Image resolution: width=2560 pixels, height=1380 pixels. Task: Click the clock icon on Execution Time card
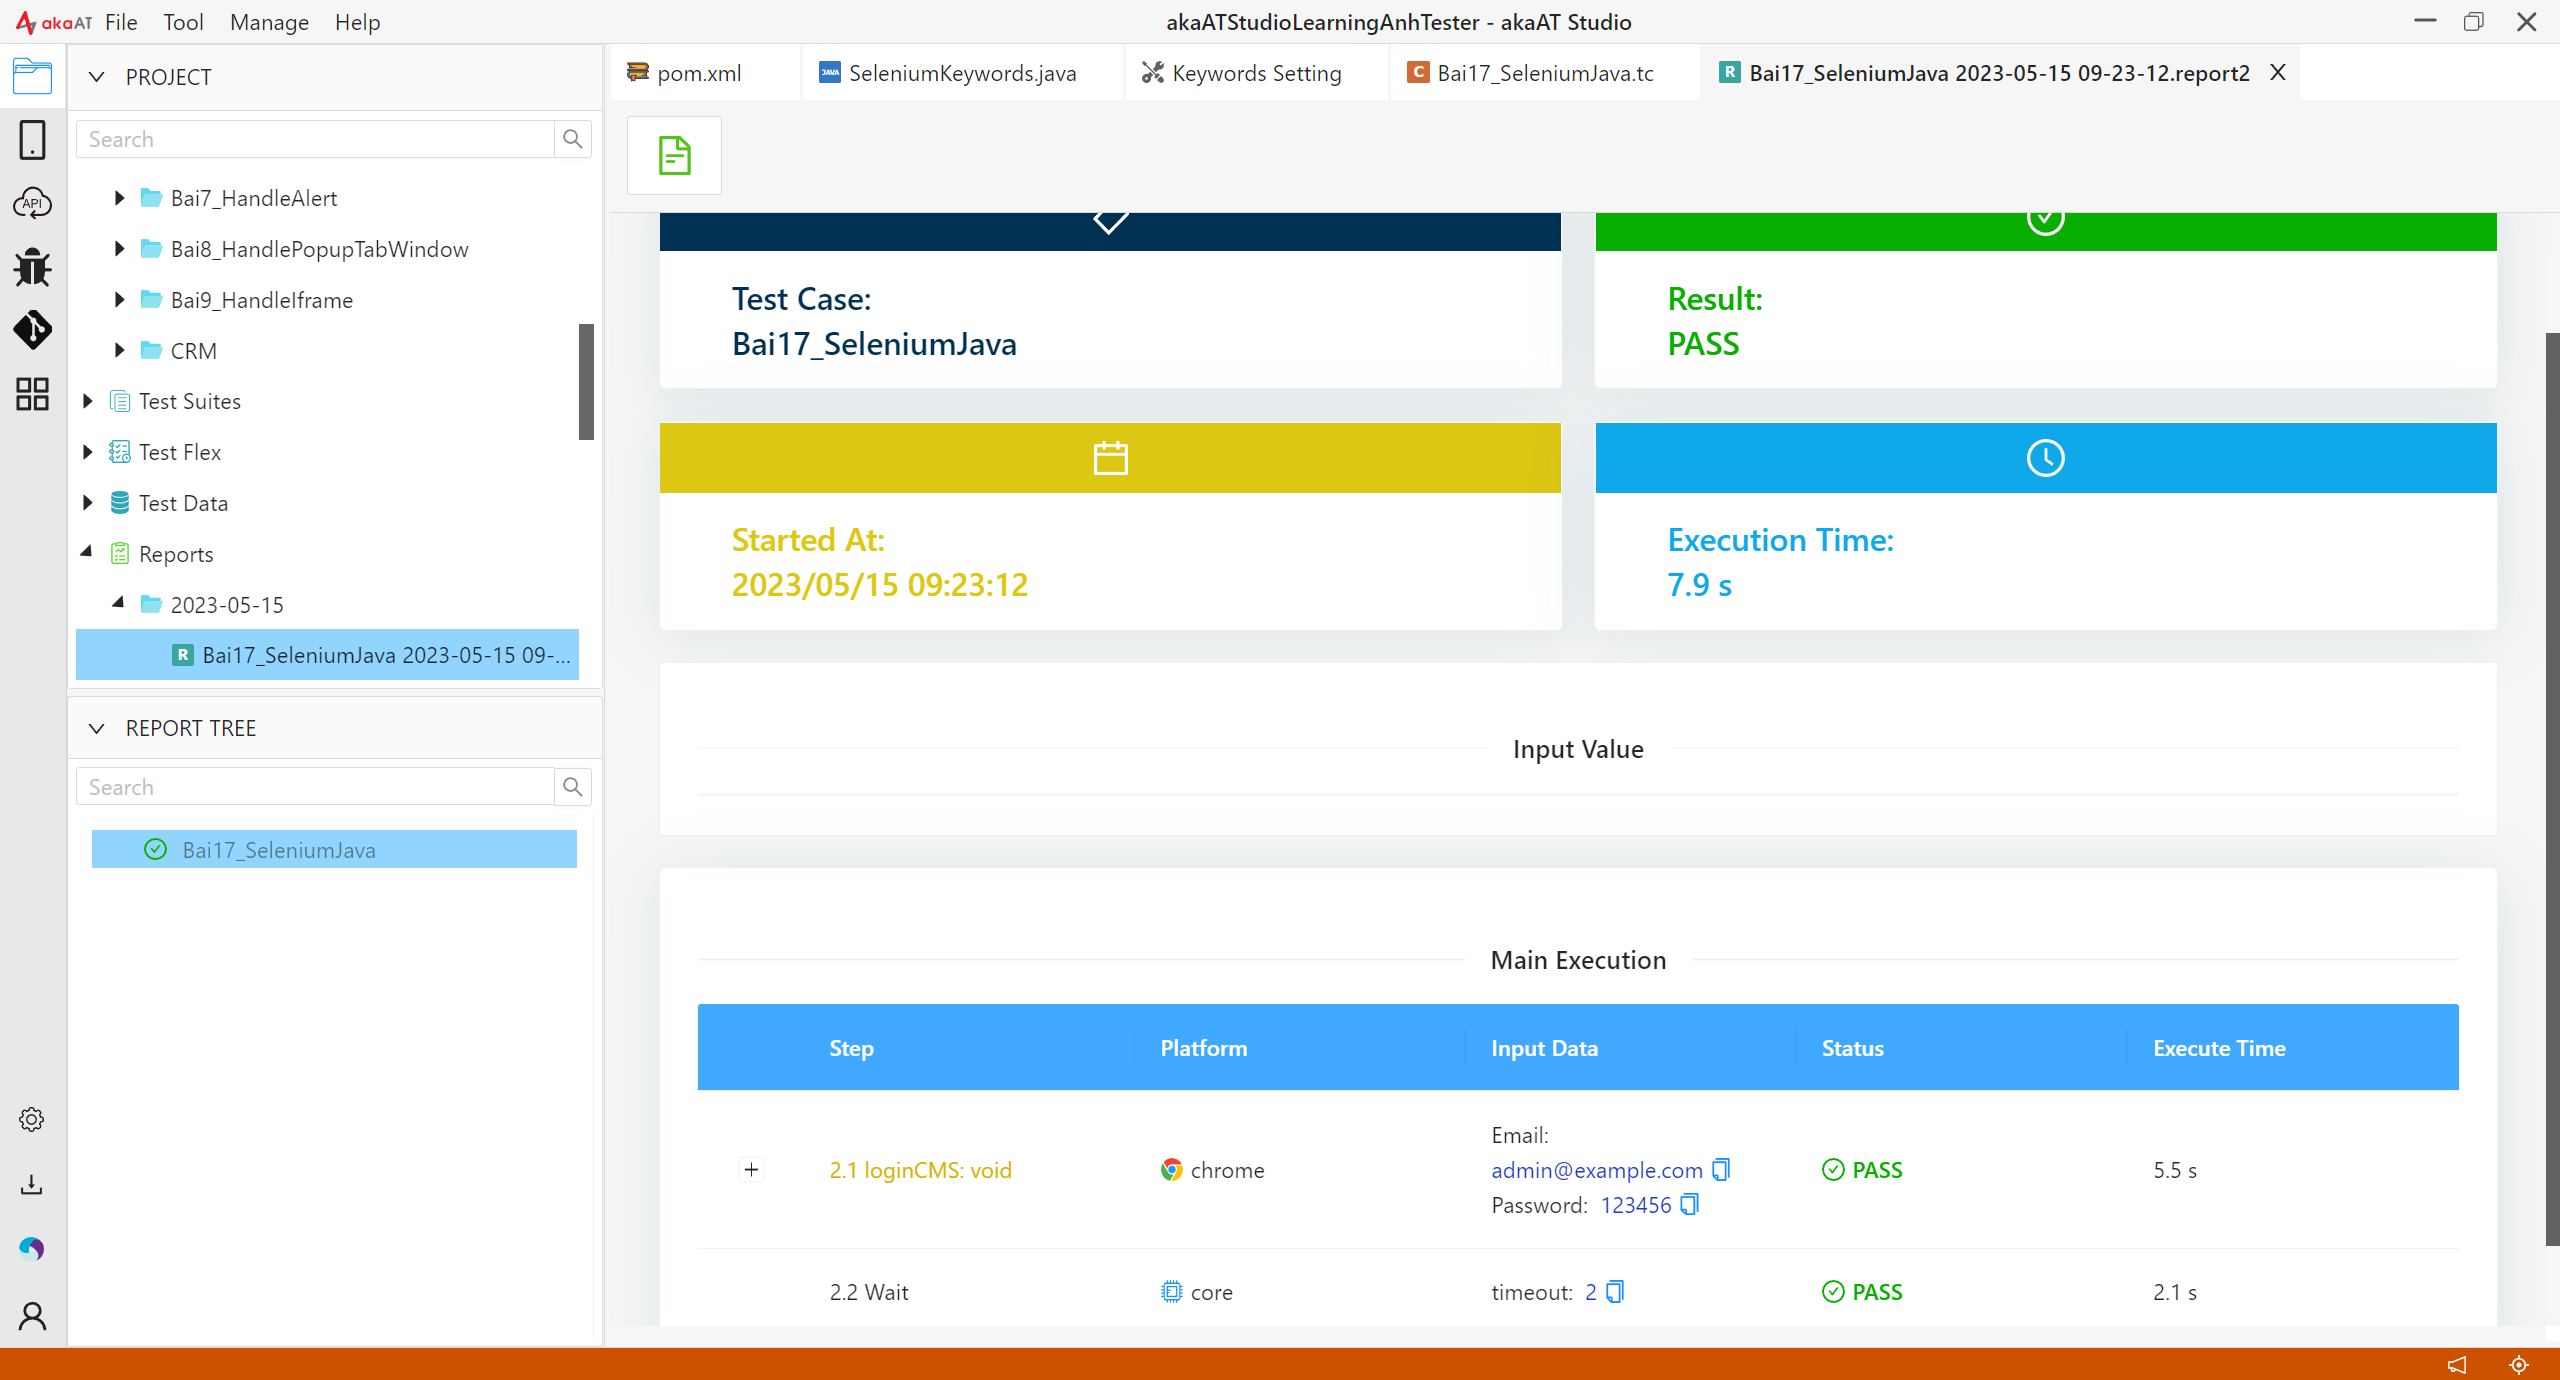tap(2045, 458)
